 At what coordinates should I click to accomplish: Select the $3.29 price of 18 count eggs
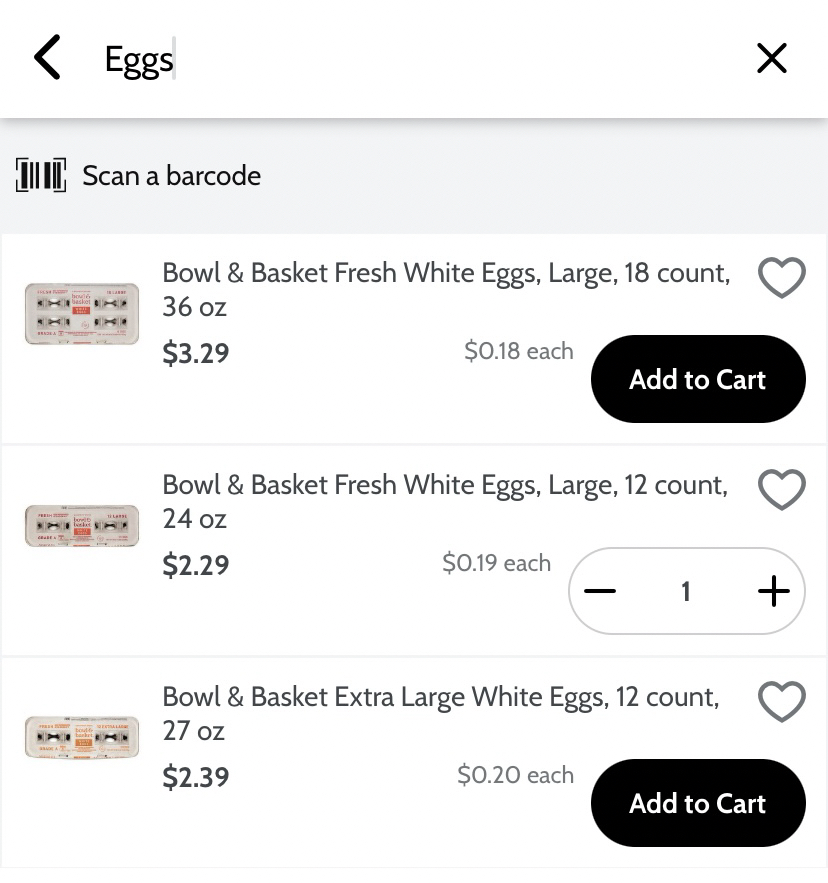point(196,354)
